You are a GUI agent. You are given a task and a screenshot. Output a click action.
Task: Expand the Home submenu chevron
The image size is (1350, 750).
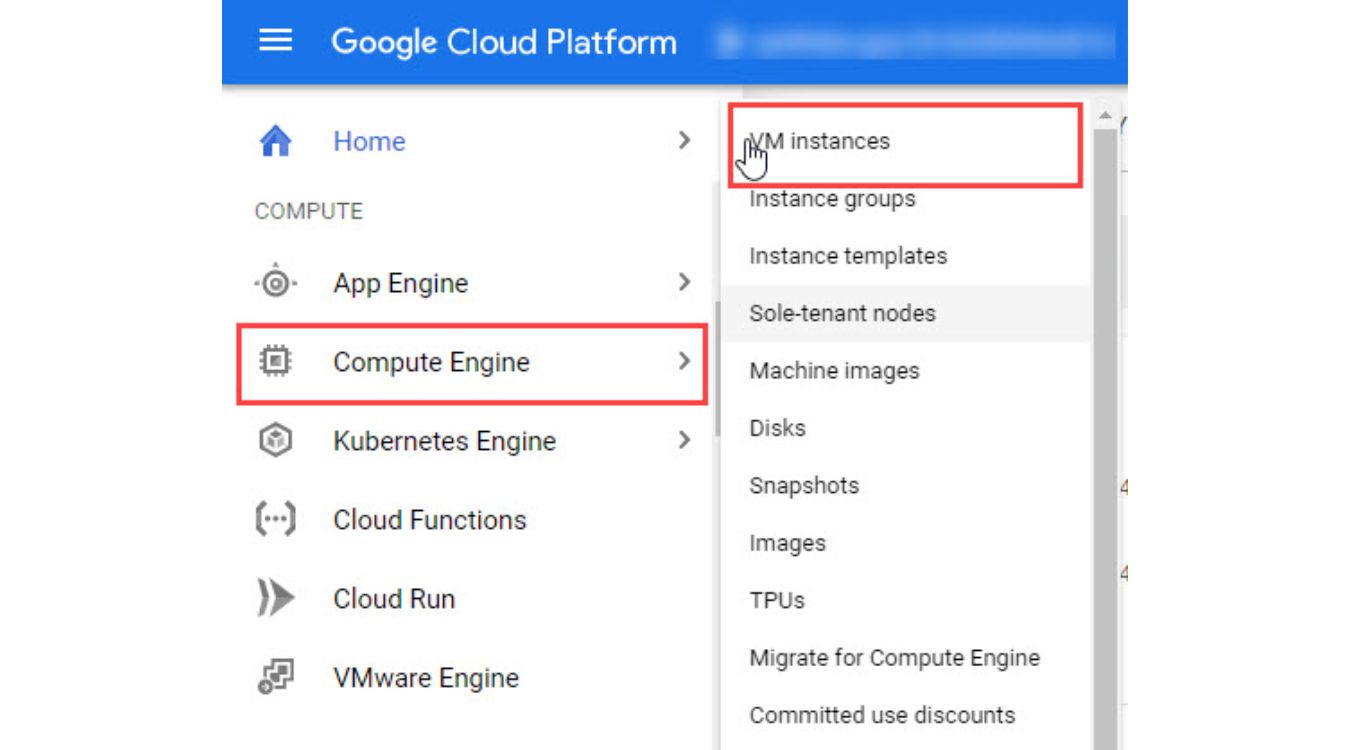pyautogui.click(x=684, y=141)
